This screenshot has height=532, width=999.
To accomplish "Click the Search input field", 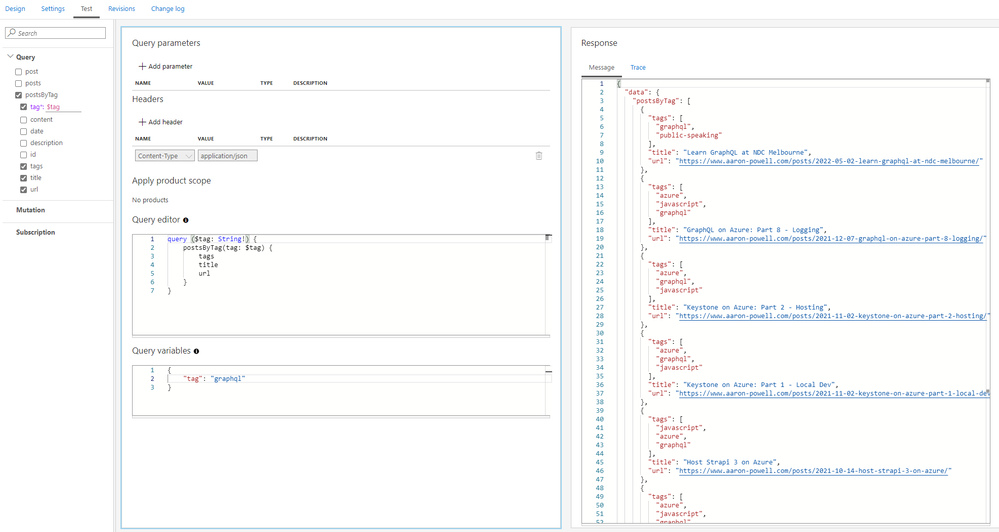I will click(x=55, y=33).
